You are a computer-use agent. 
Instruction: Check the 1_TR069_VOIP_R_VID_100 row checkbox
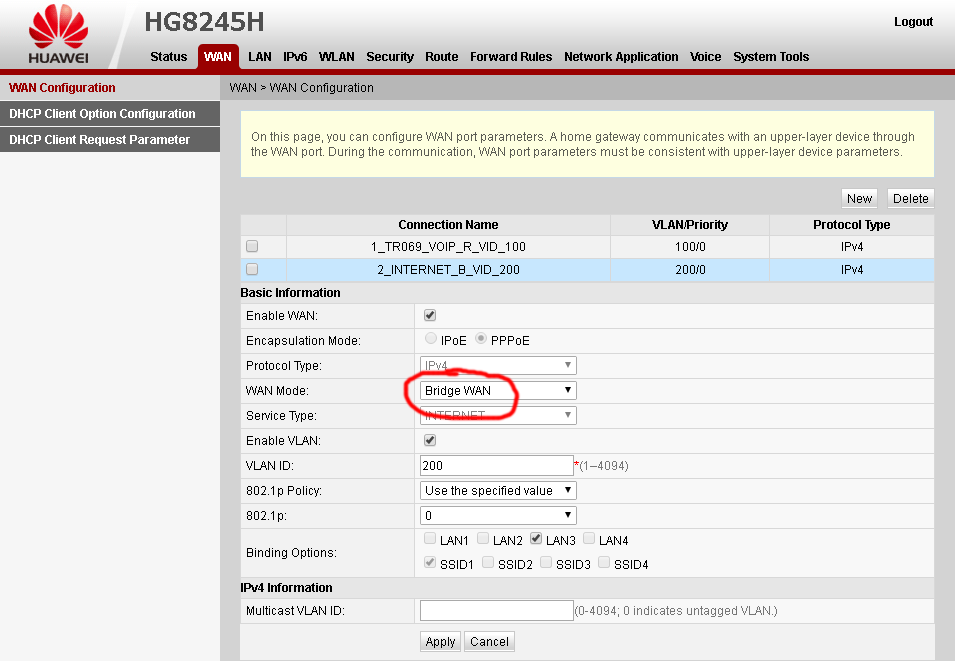point(252,246)
